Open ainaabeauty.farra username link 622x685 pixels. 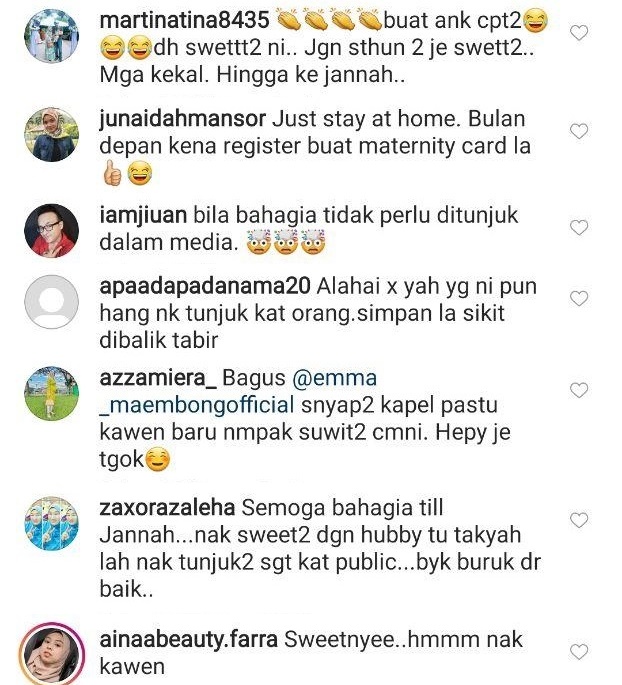click(x=189, y=640)
